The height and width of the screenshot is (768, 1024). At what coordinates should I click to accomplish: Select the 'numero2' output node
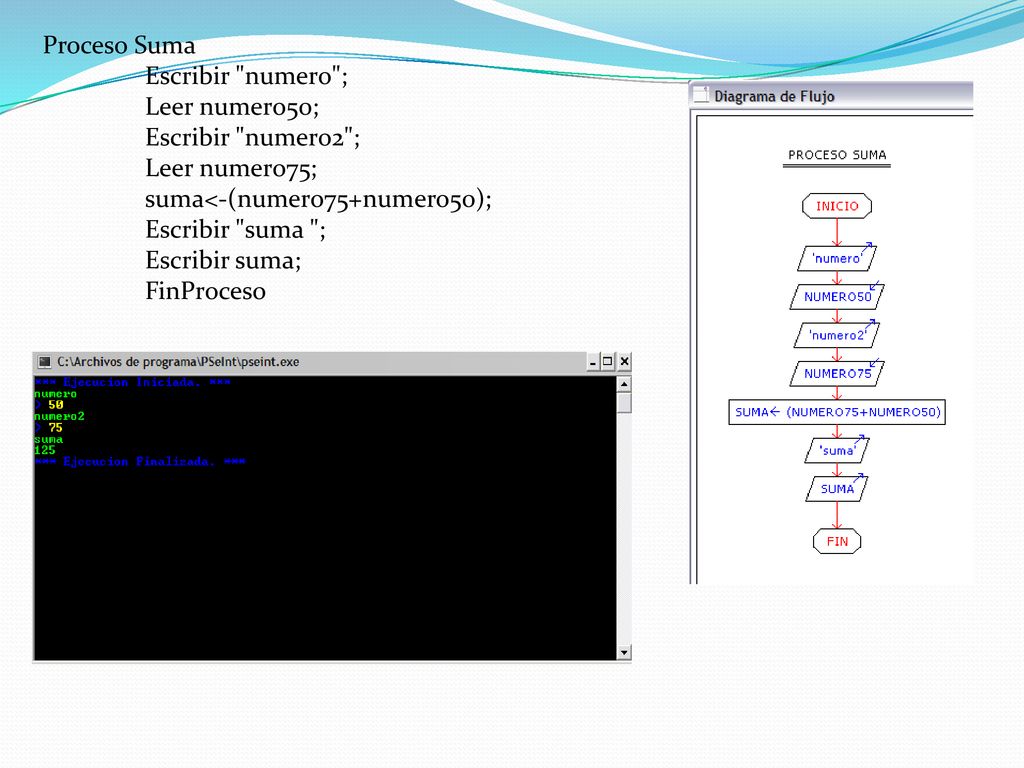coord(837,335)
